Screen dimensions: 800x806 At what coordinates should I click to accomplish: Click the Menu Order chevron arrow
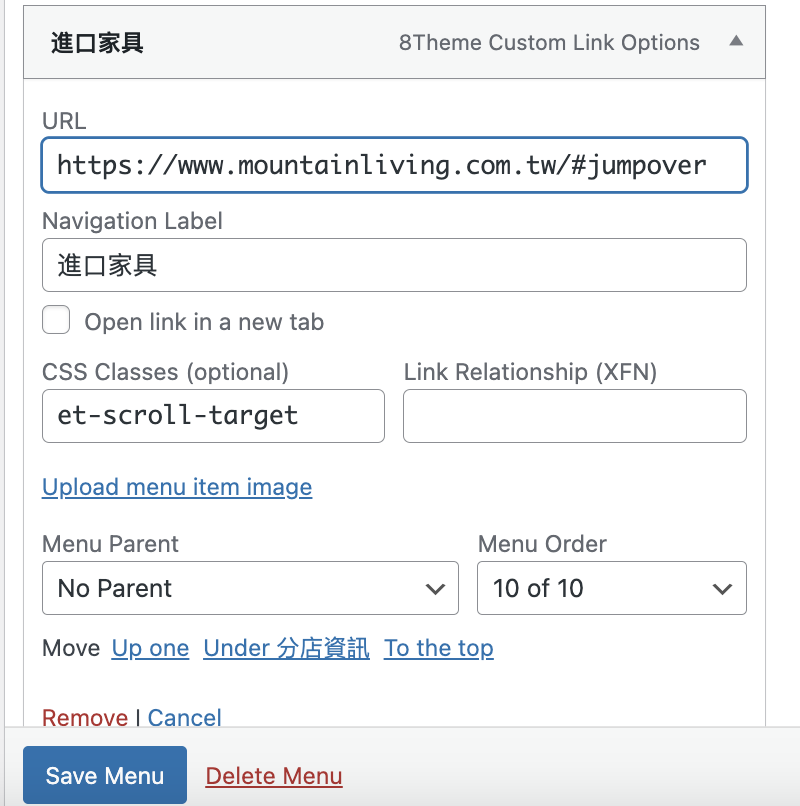[722, 589]
